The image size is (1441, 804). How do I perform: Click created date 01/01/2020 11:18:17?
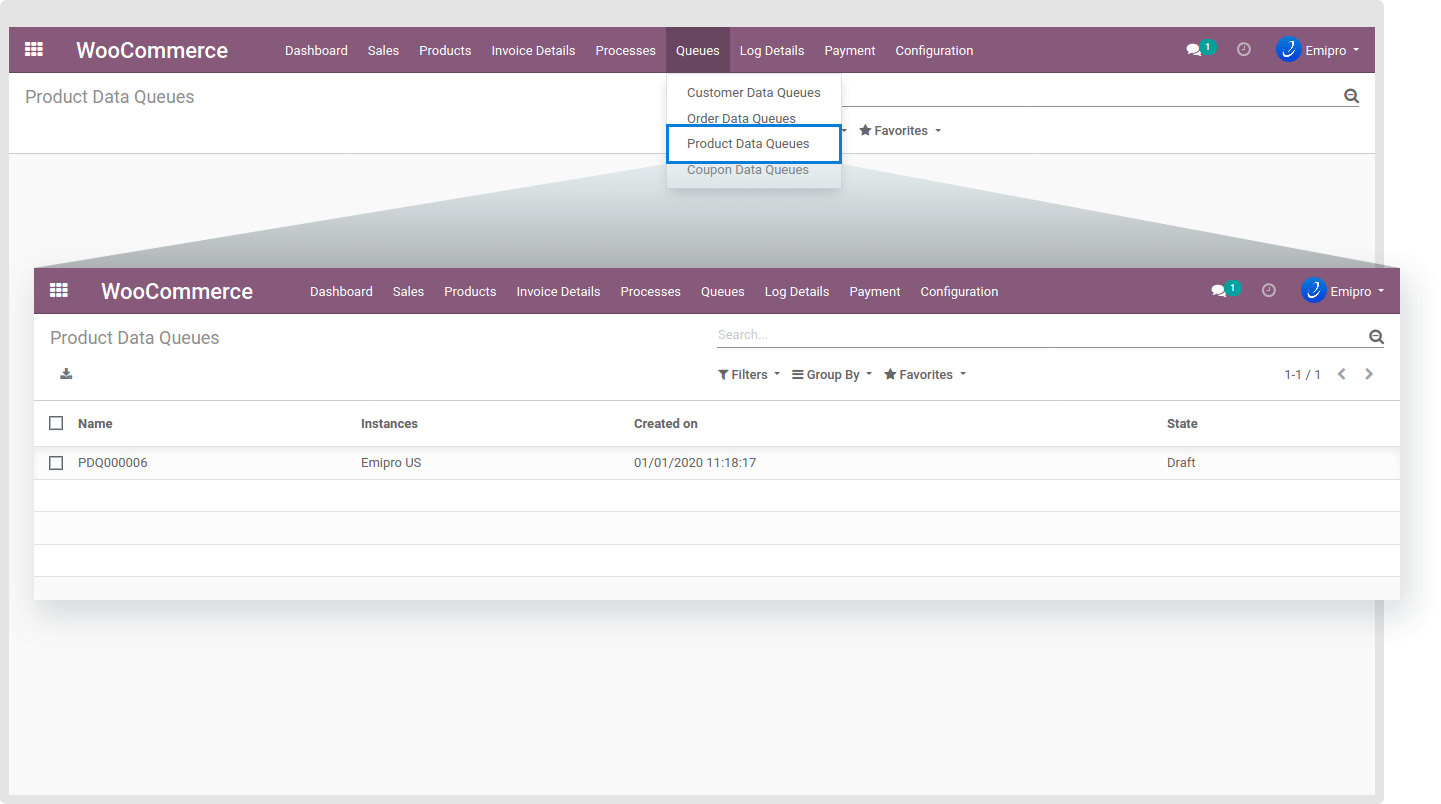pyautogui.click(x=695, y=463)
